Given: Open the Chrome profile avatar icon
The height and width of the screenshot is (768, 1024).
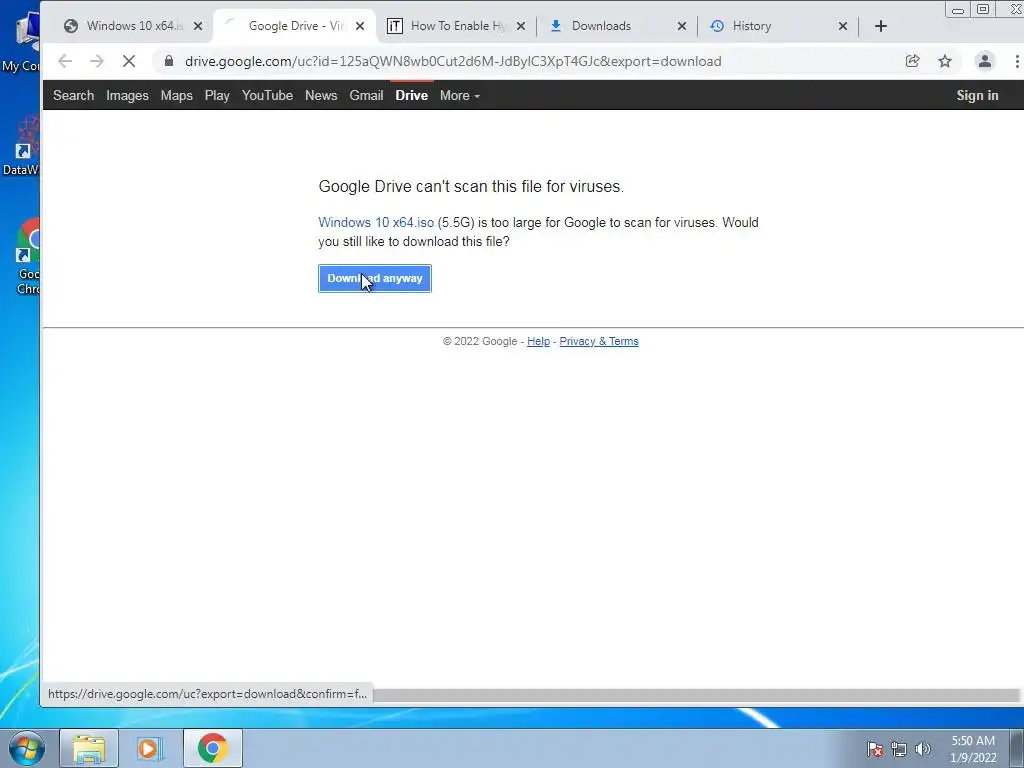Looking at the screenshot, I should [x=984, y=61].
